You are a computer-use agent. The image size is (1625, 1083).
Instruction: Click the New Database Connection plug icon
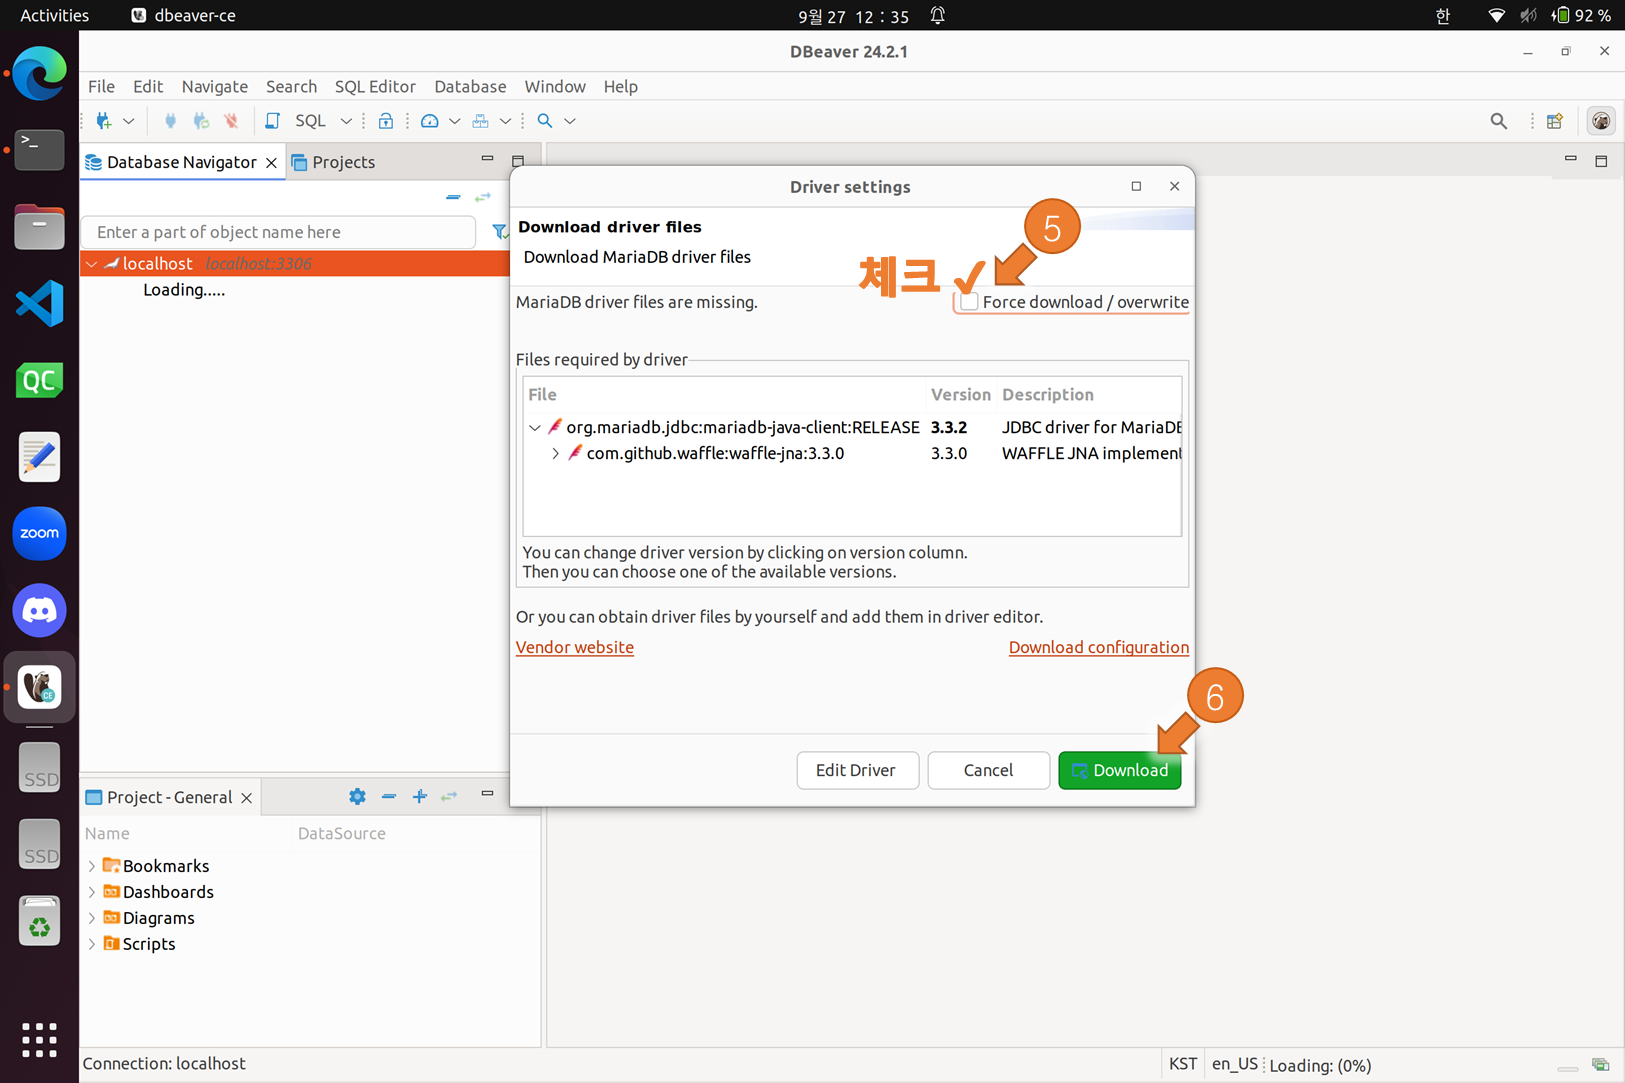(x=103, y=121)
